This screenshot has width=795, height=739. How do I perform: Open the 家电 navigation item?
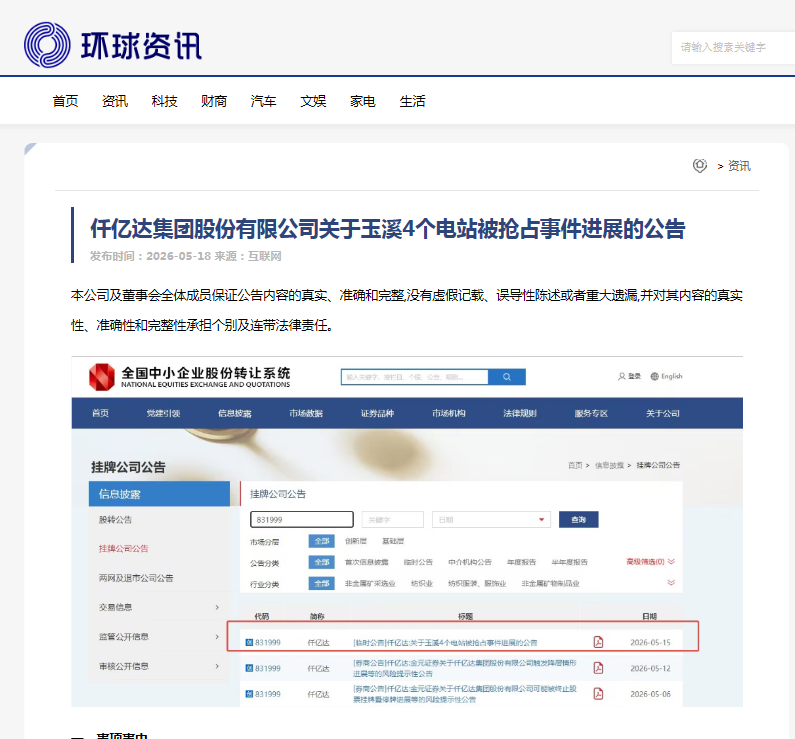[363, 101]
